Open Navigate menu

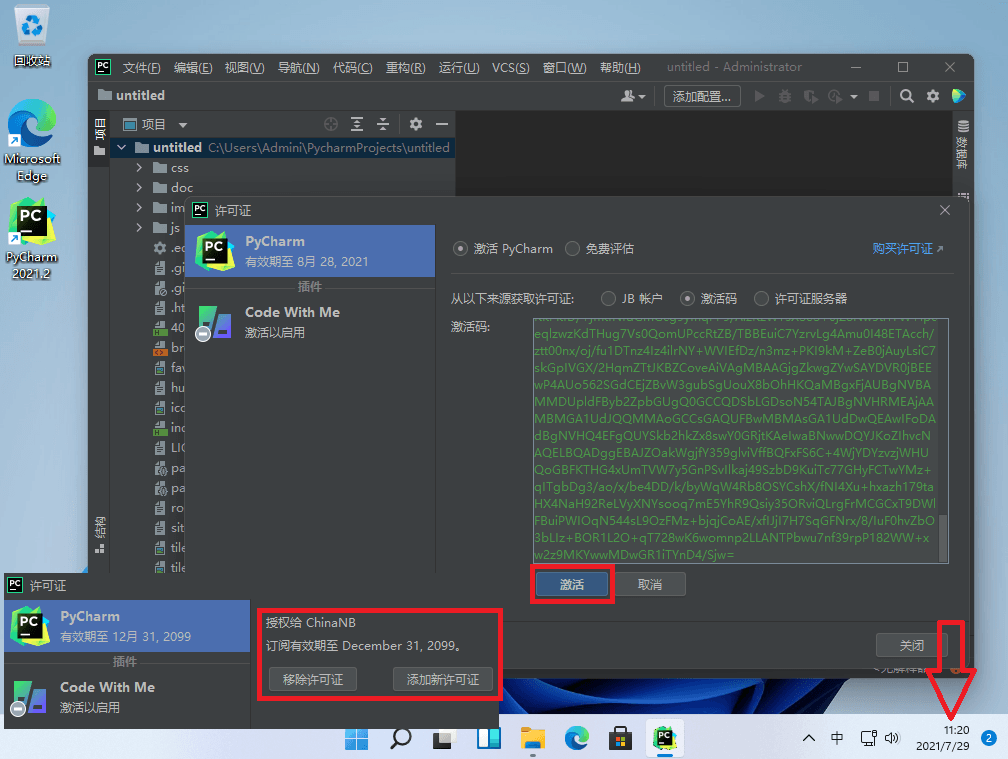(298, 67)
